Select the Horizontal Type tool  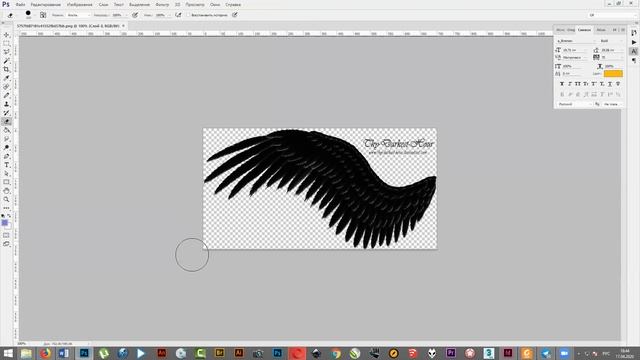[x=7, y=164]
